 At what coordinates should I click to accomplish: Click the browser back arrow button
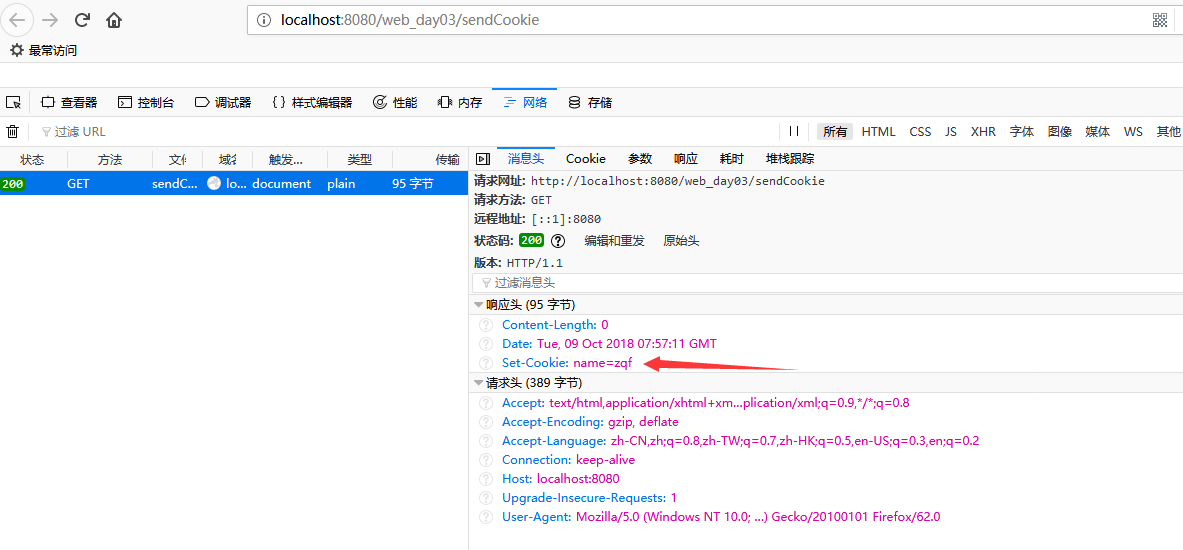click(x=17, y=20)
